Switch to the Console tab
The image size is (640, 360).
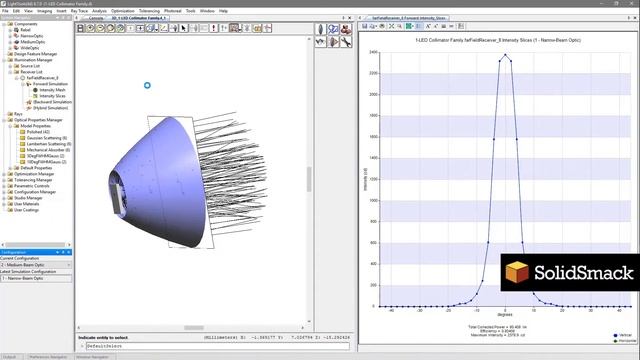point(96,18)
